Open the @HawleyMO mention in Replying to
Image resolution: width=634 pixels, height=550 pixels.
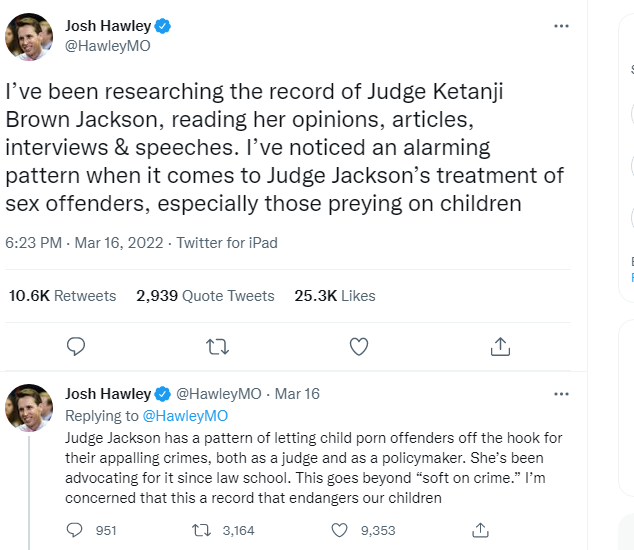pos(185,415)
